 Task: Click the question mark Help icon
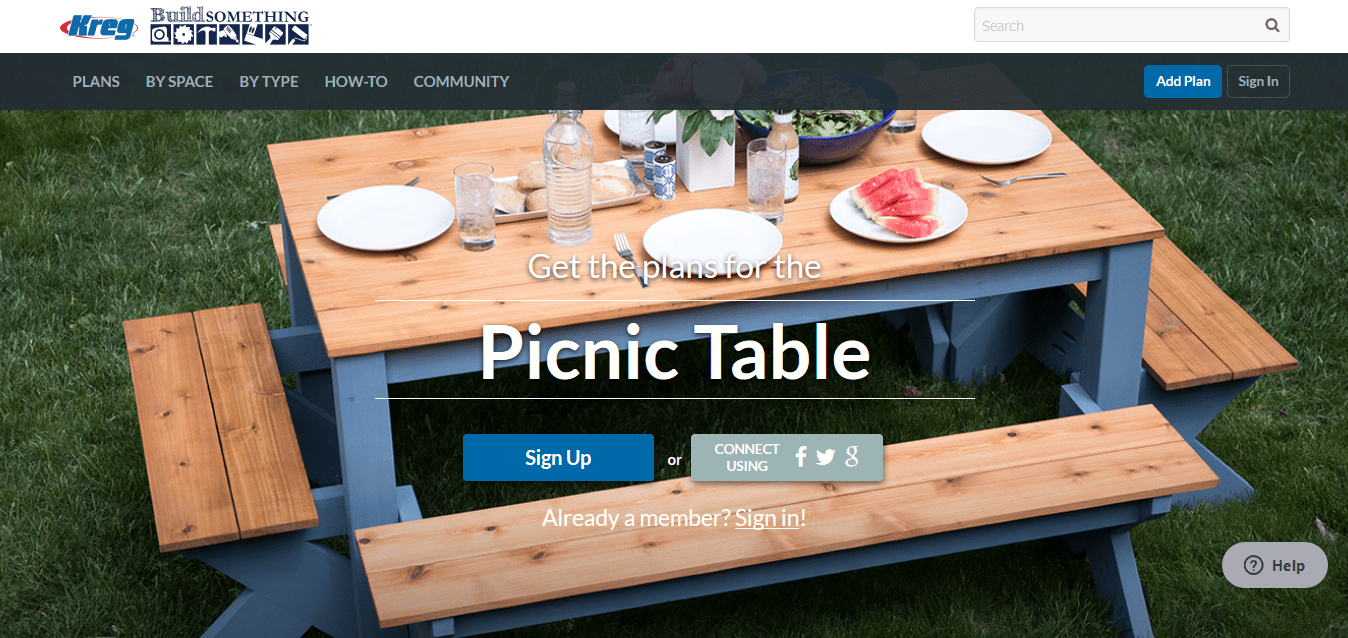point(1253,565)
